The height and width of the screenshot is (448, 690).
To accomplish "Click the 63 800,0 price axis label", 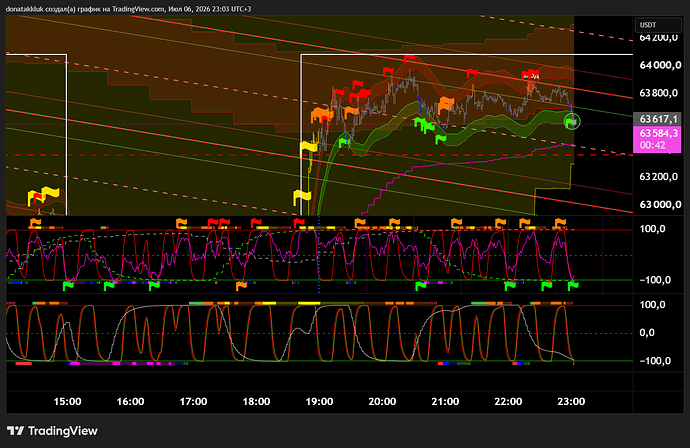I will 658,93.
